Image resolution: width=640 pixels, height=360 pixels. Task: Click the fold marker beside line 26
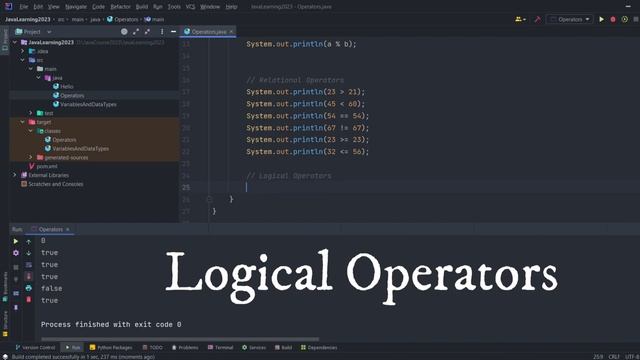point(209,199)
